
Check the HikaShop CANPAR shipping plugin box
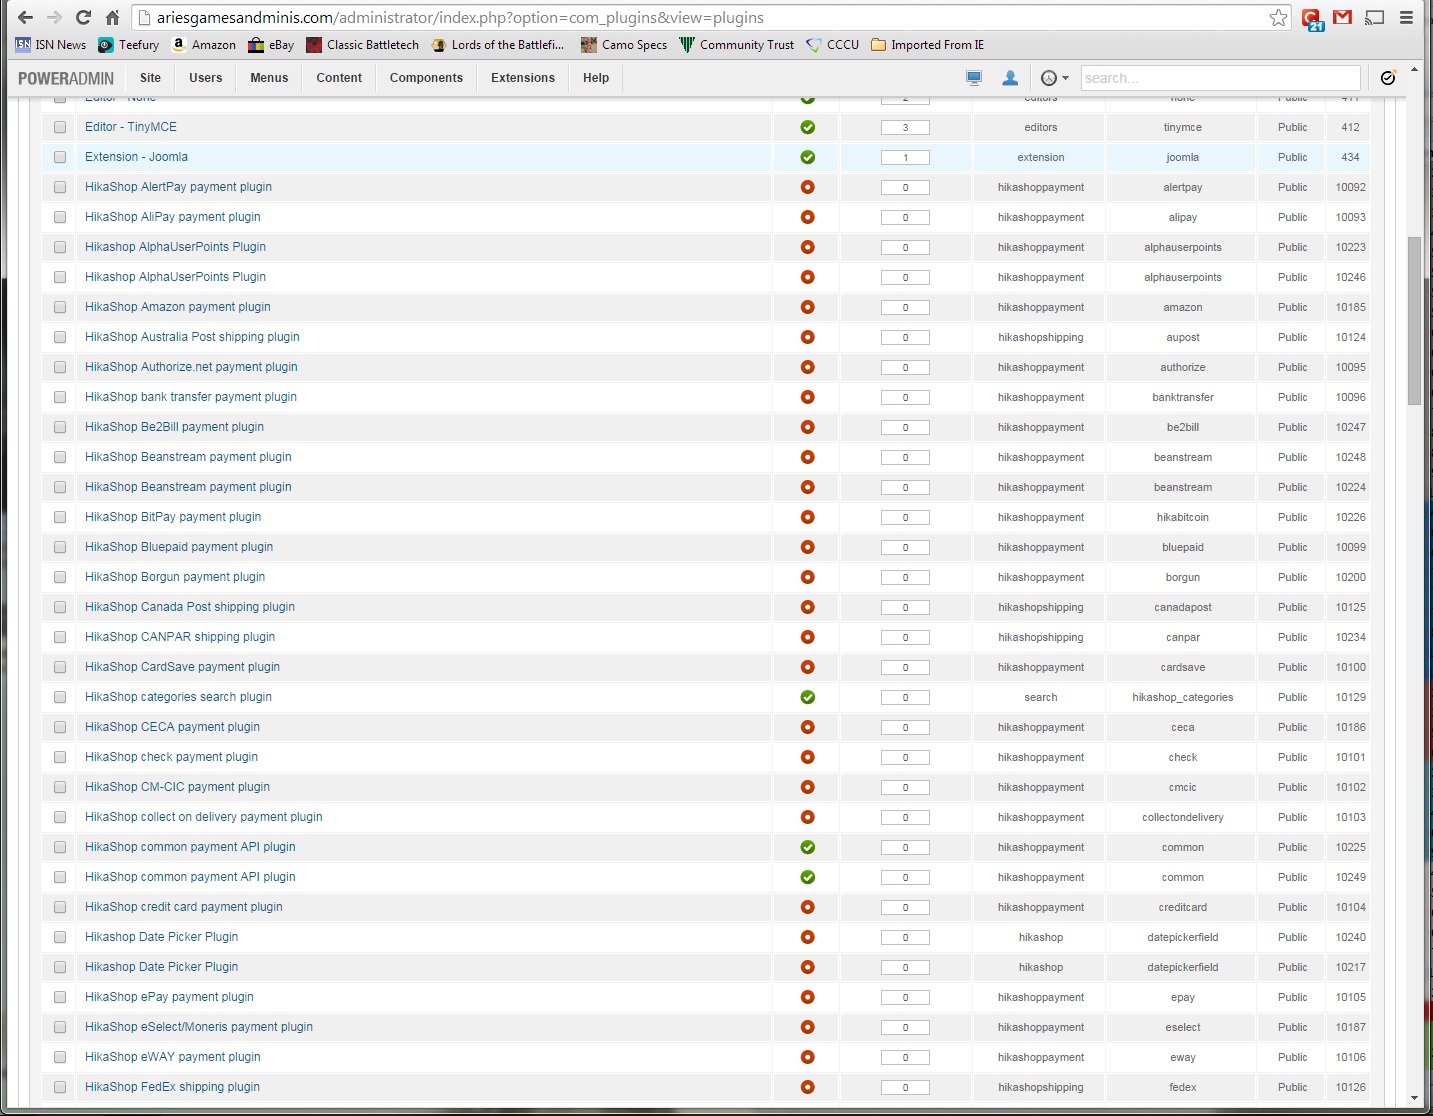tap(60, 637)
